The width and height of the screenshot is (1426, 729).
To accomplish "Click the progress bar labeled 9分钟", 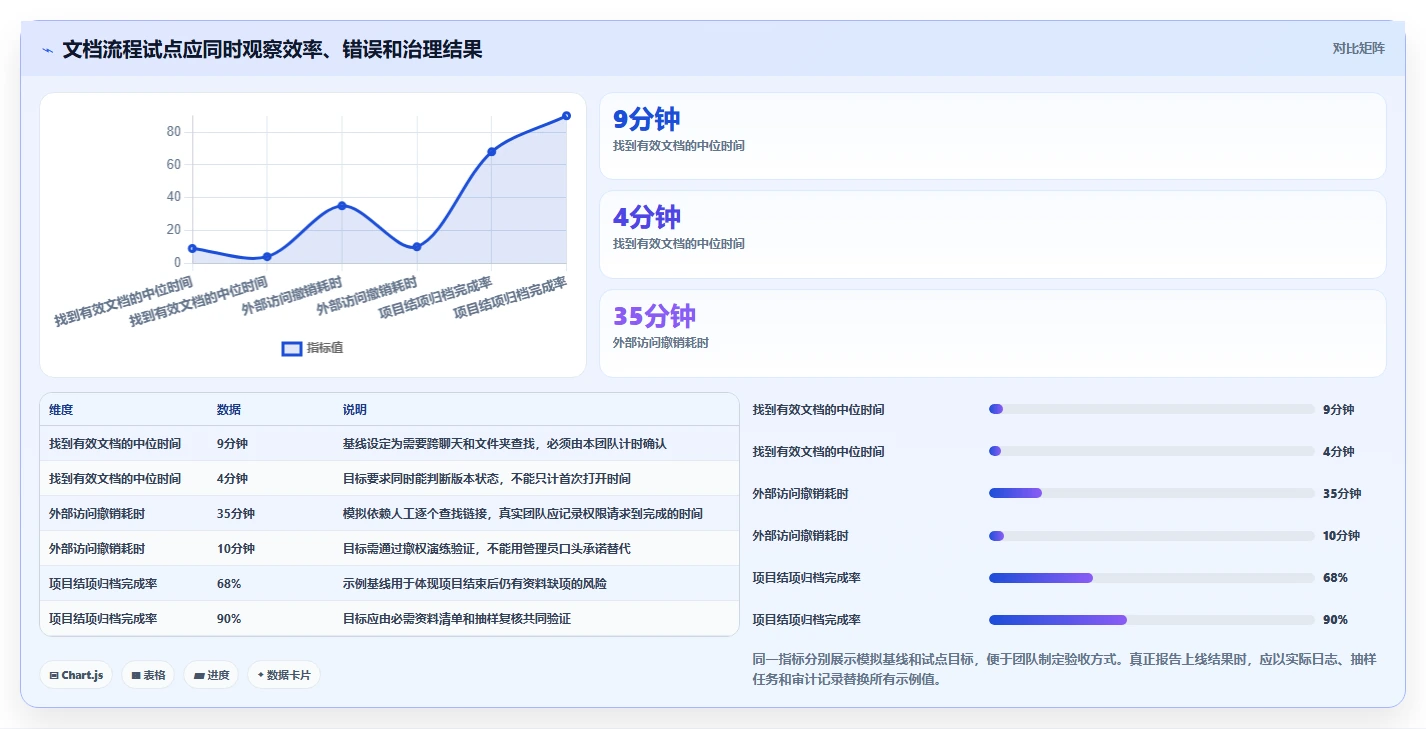I will tap(1151, 409).
